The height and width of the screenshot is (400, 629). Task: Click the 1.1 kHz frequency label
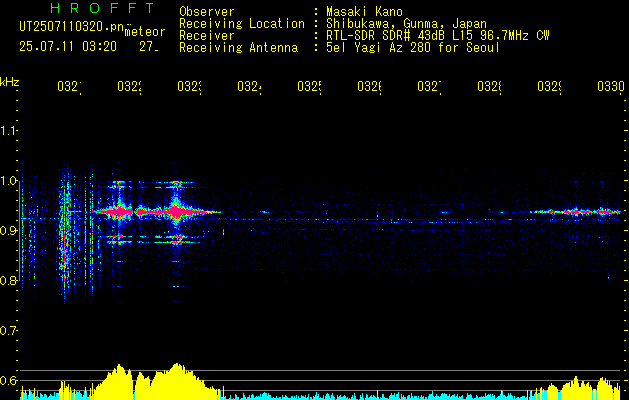8,130
